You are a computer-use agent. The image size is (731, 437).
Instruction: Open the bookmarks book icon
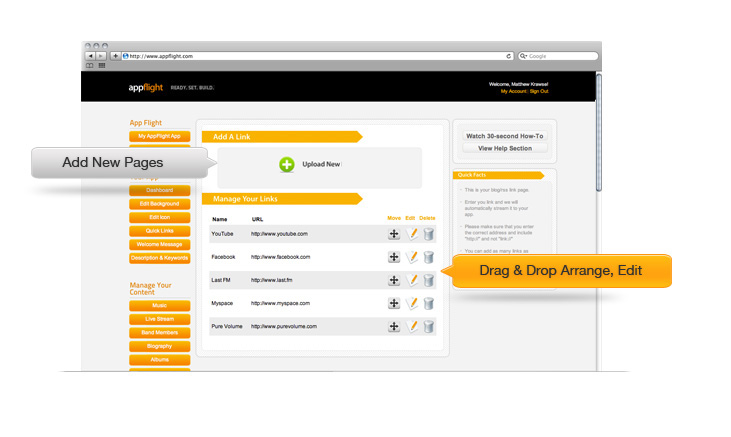90,66
